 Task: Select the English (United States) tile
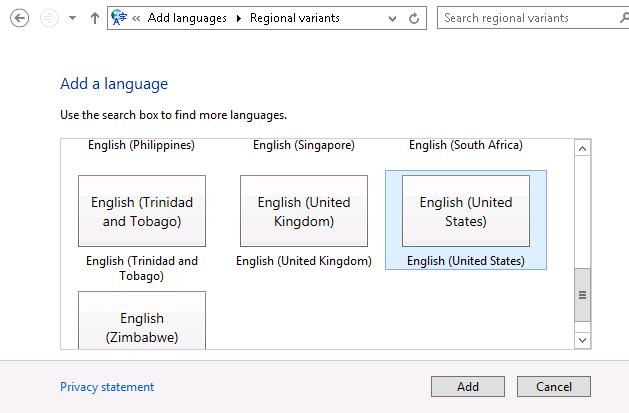point(466,211)
